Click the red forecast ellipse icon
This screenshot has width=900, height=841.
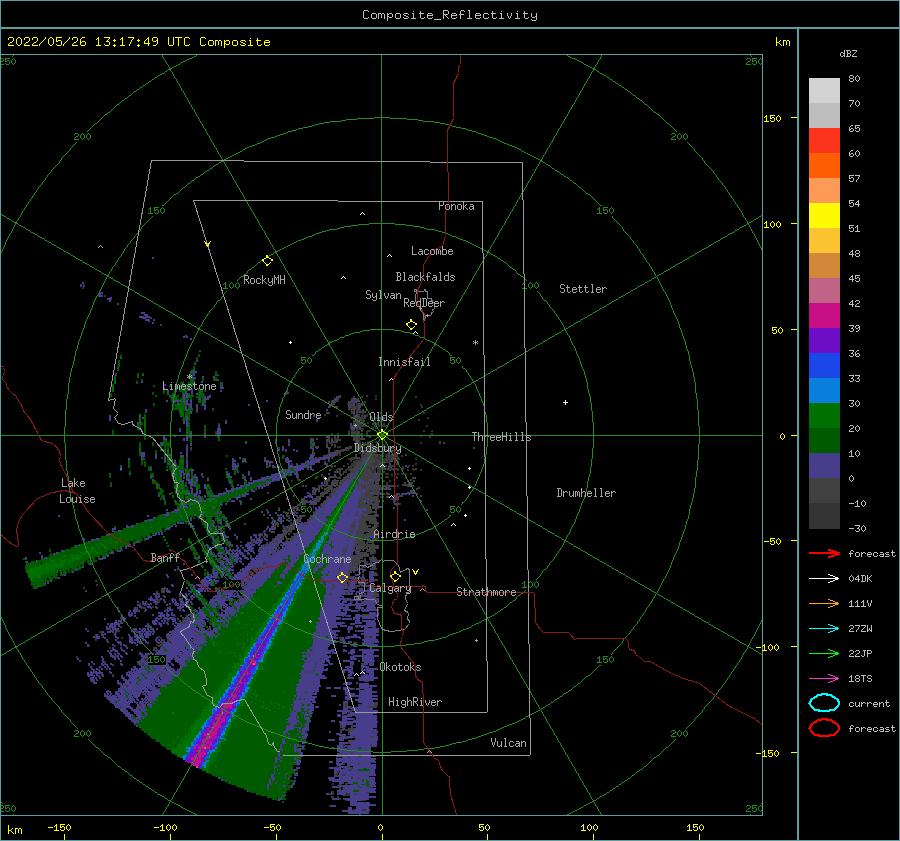824,728
